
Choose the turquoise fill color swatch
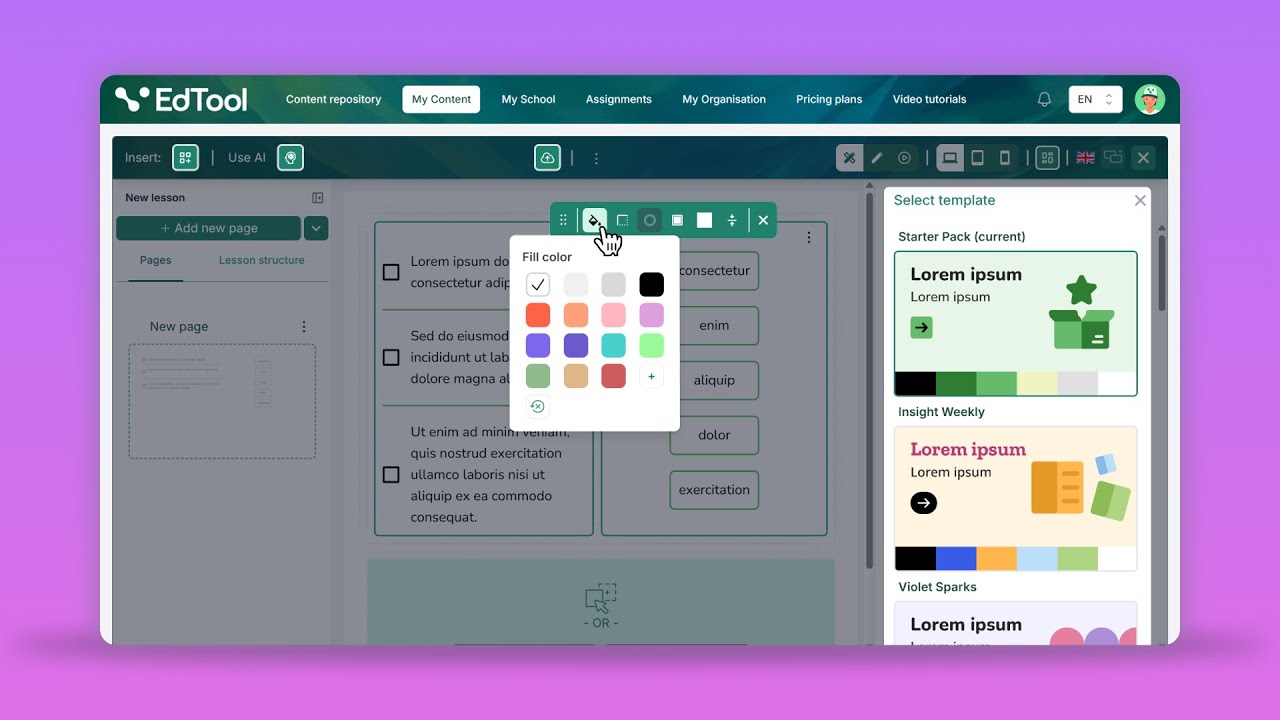[614, 346]
